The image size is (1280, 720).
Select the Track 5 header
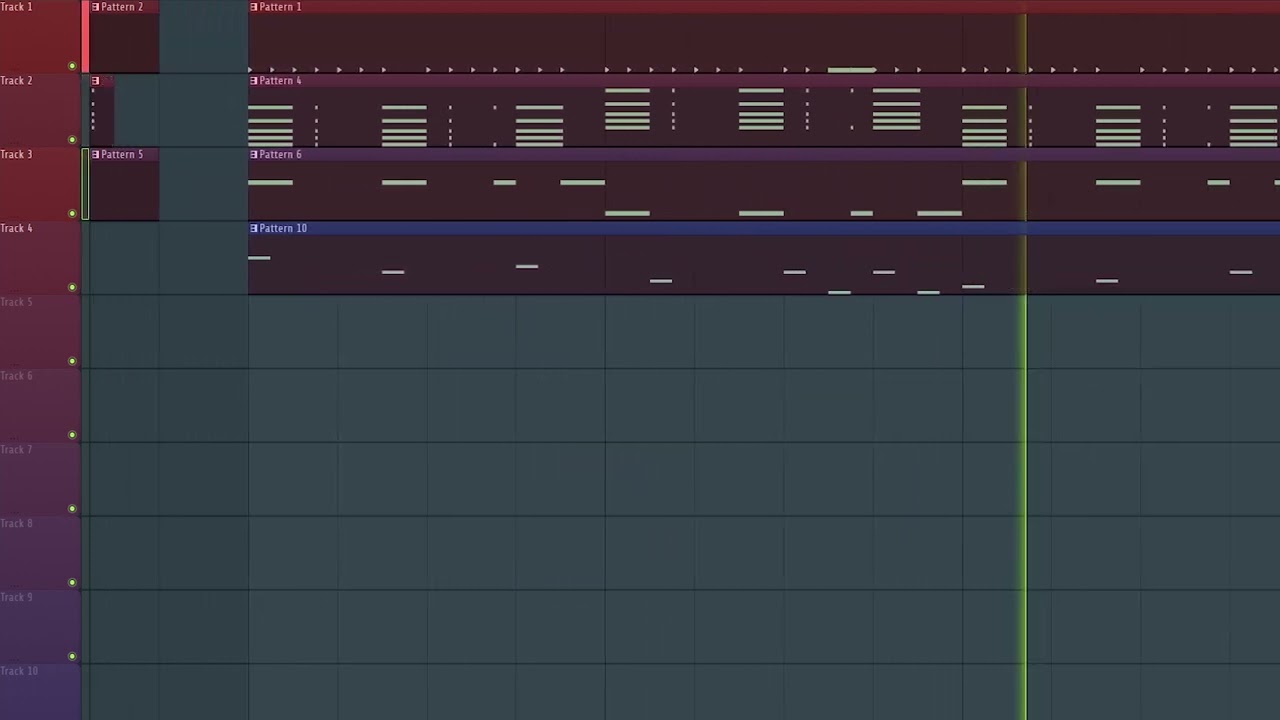click(x=40, y=332)
